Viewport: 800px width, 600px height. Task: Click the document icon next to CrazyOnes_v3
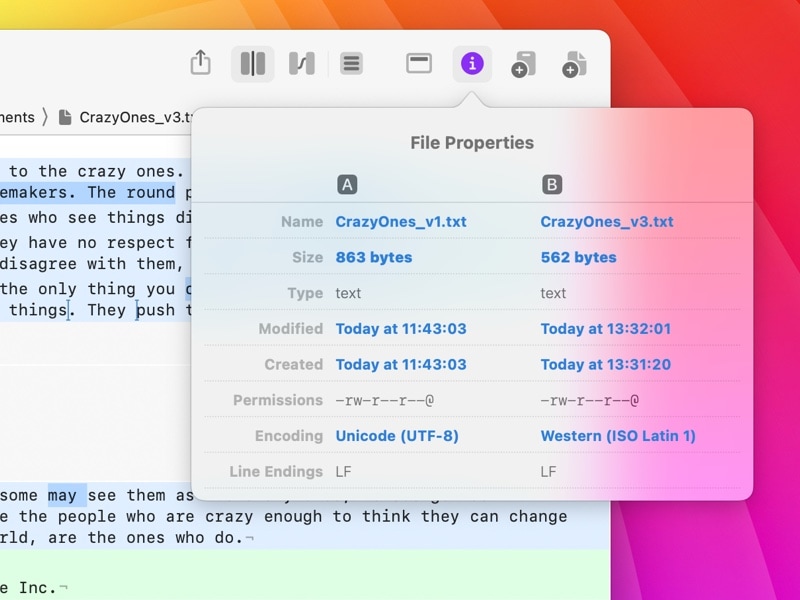click(x=65, y=117)
